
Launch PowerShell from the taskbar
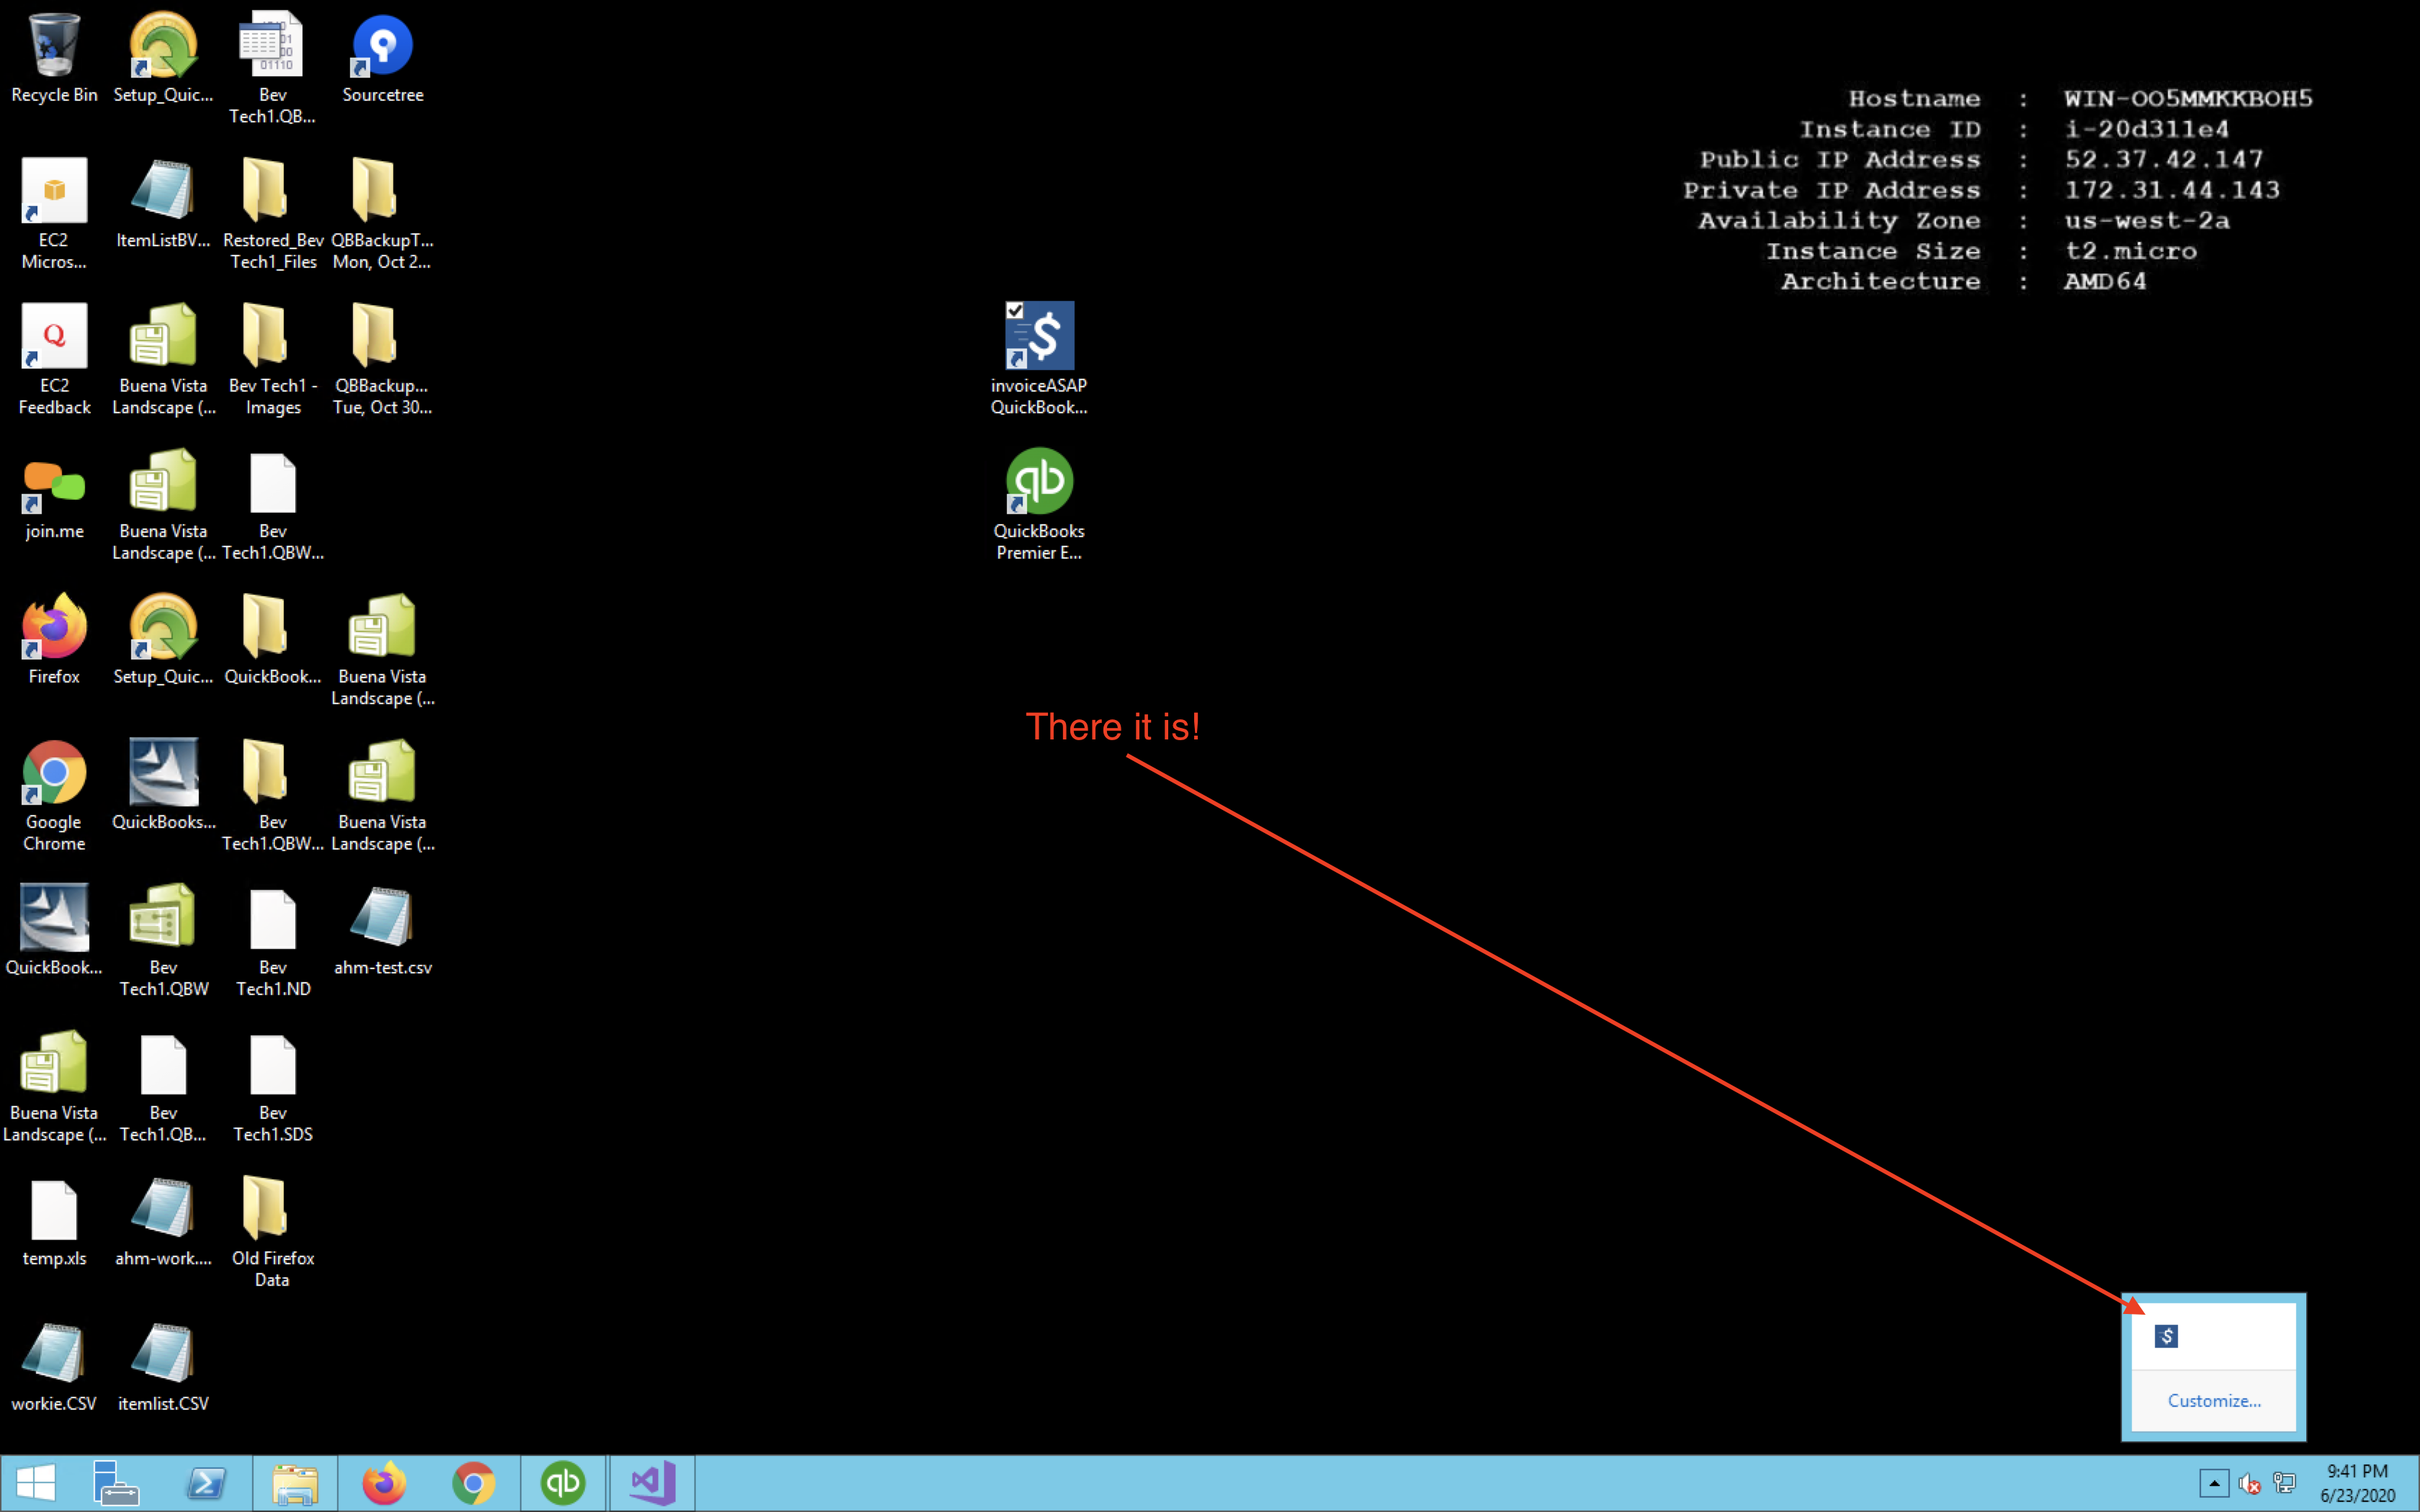tap(206, 1483)
